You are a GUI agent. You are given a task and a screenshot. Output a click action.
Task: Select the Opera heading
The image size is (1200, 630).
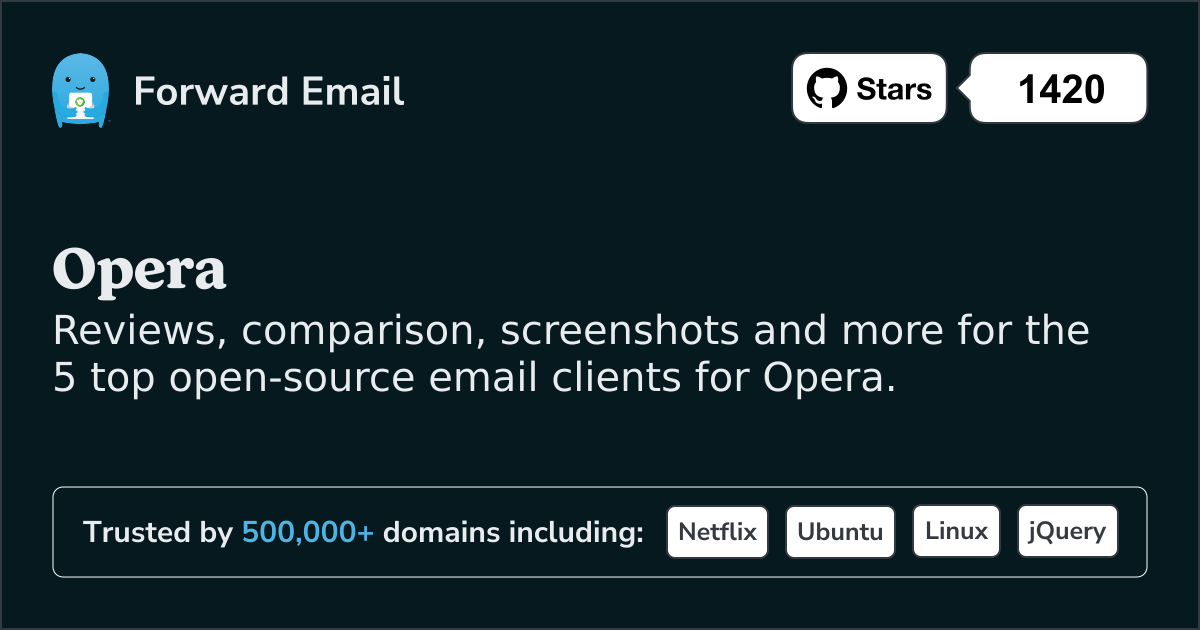pos(140,270)
